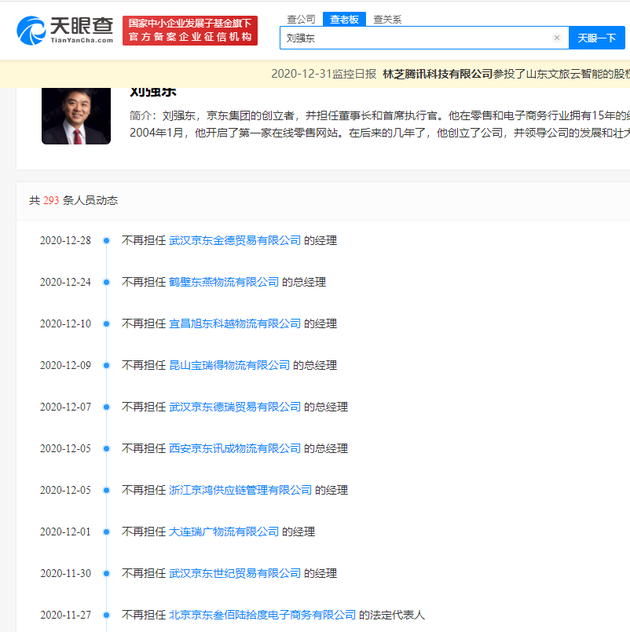Open 宜昌旭东科越物流有限公司 link
Screen dimensions: 630x632
(x=235, y=323)
